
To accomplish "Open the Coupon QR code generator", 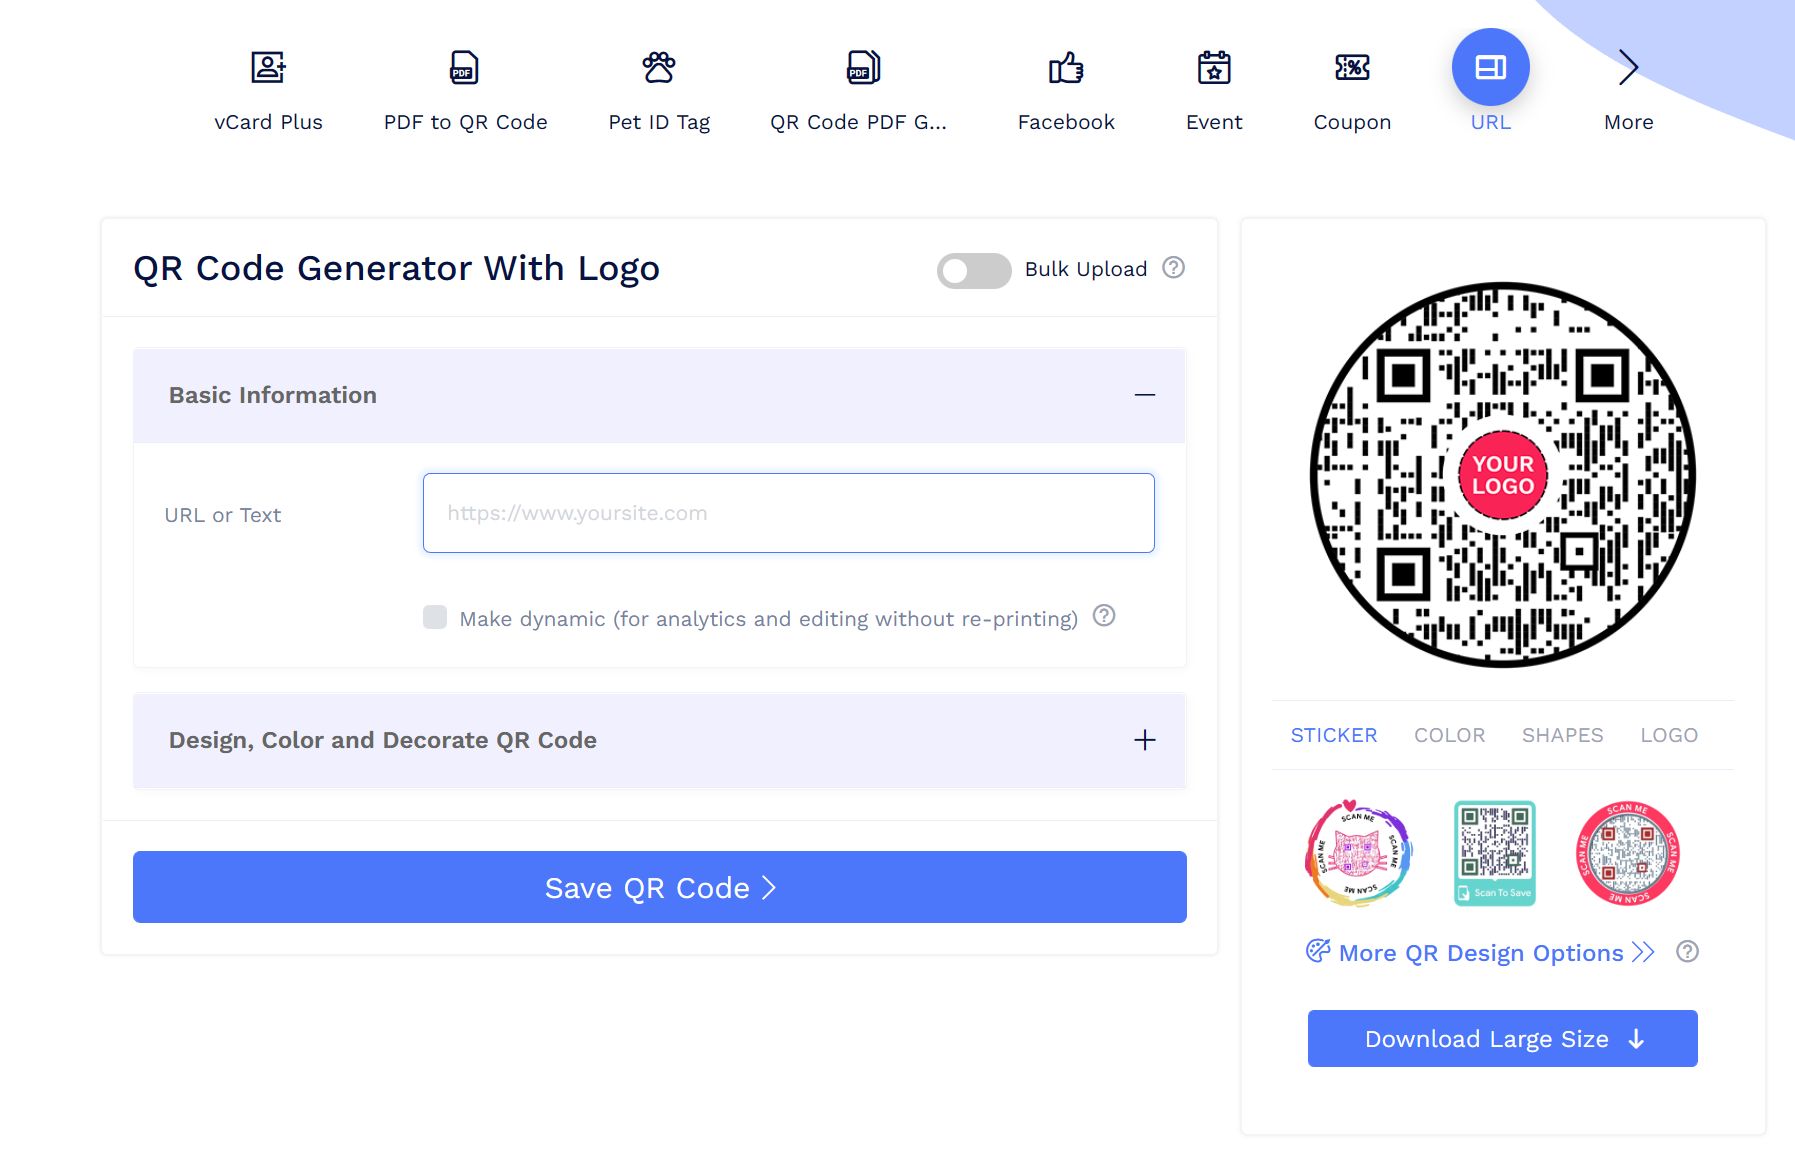I will click(x=1351, y=90).
